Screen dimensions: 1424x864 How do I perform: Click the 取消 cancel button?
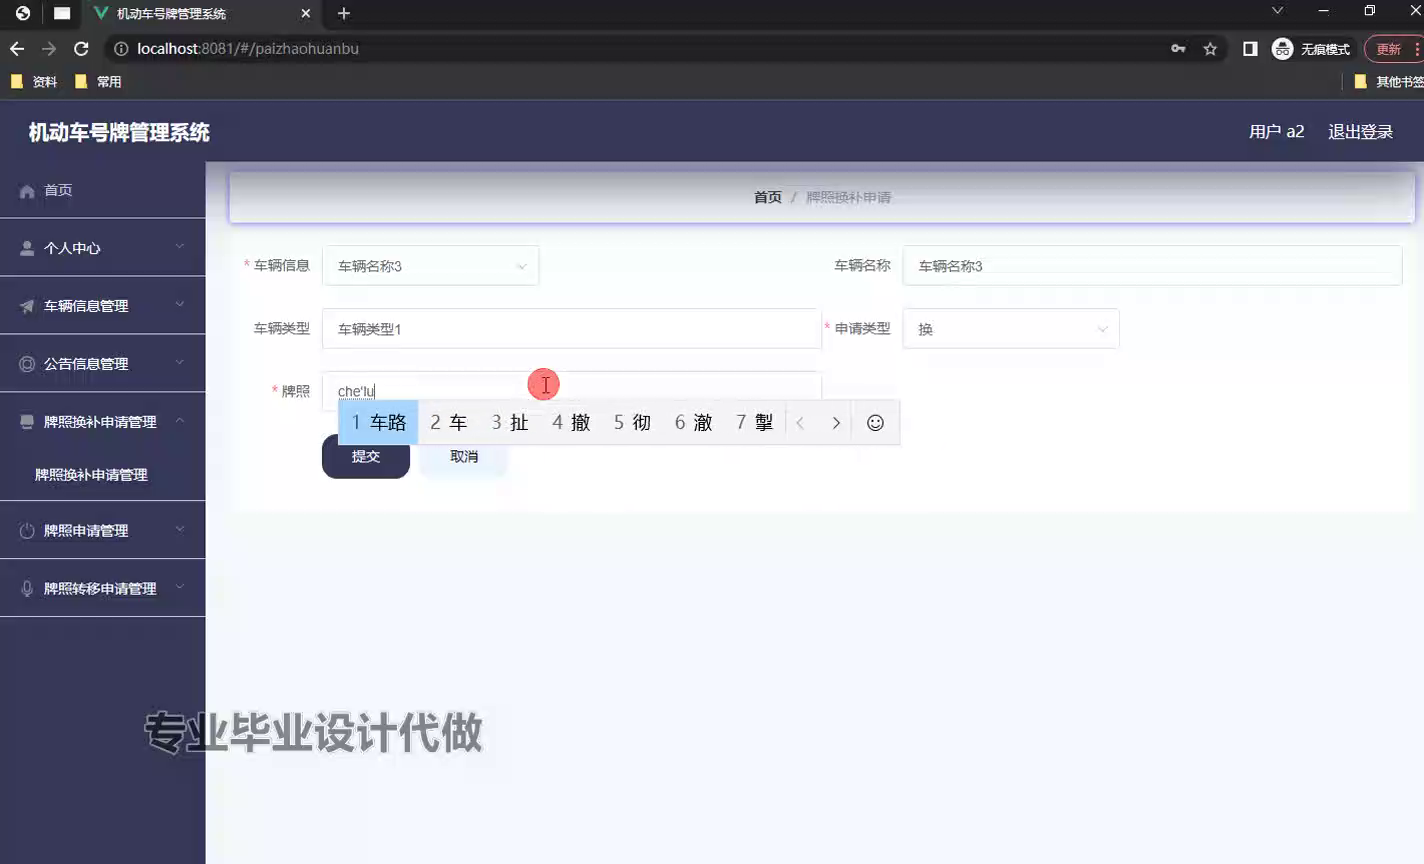click(464, 456)
